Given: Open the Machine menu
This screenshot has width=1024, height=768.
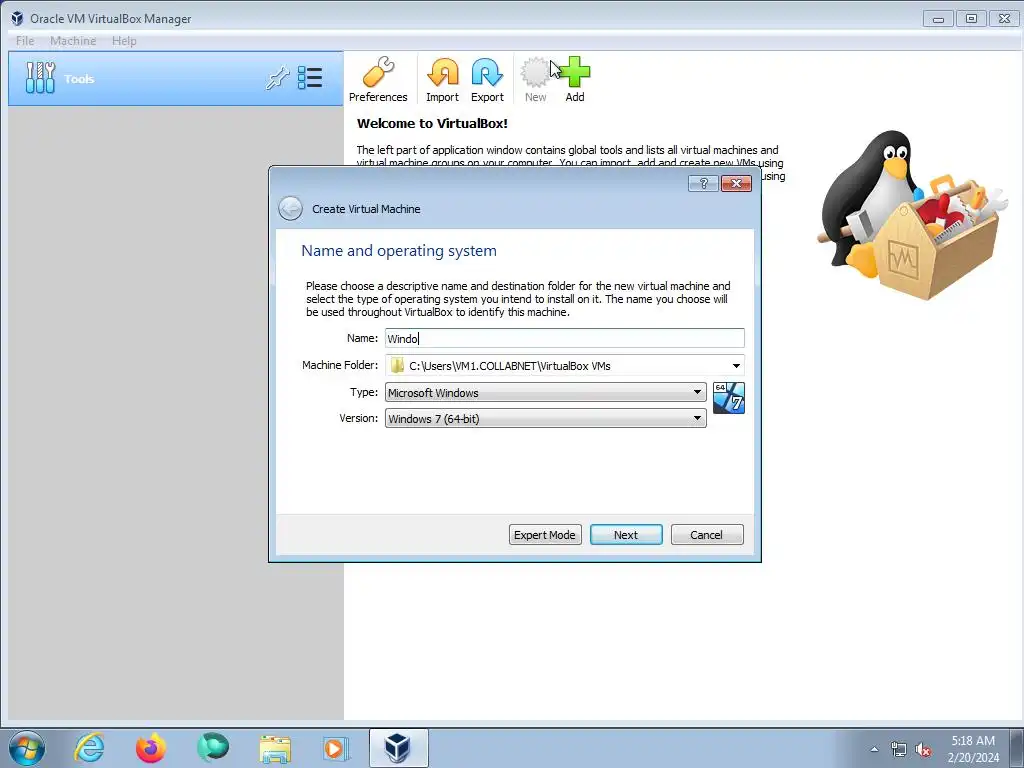Looking at the screenshot, I should click(73, 41).
